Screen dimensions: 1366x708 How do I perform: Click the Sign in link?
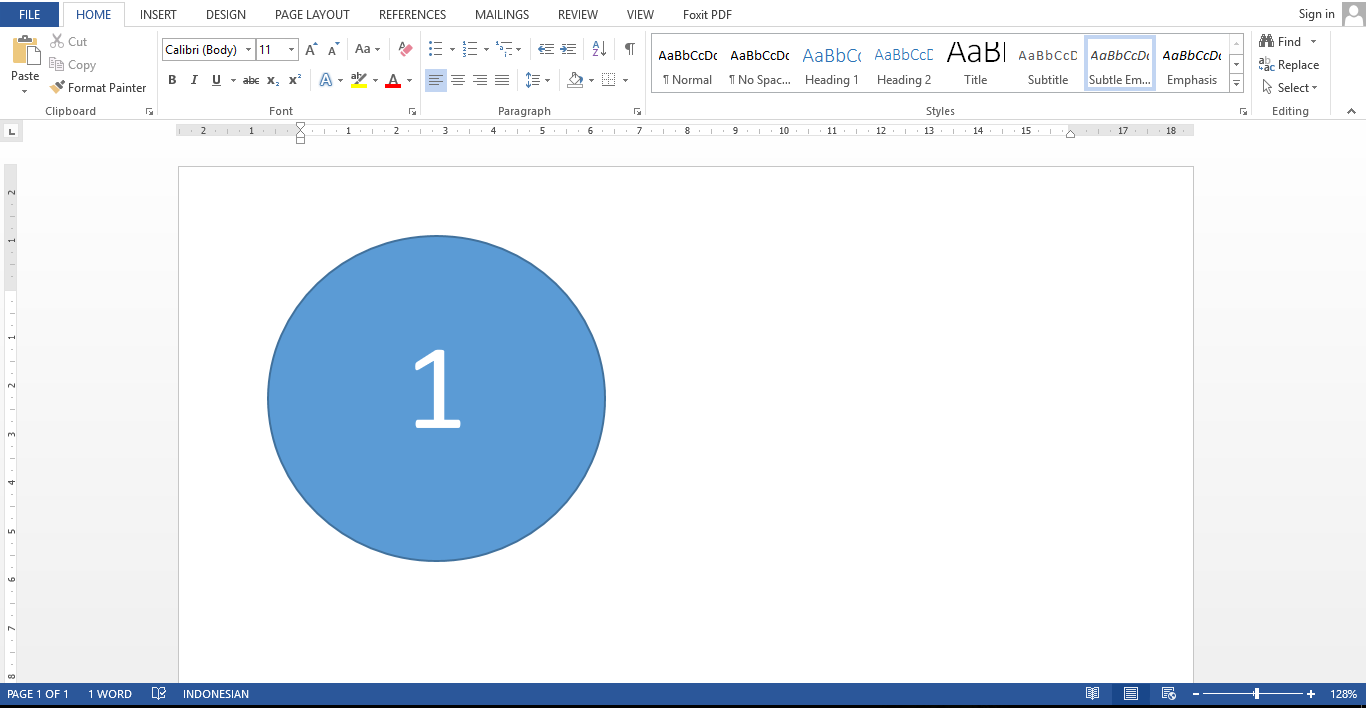tap(1315, 14)
